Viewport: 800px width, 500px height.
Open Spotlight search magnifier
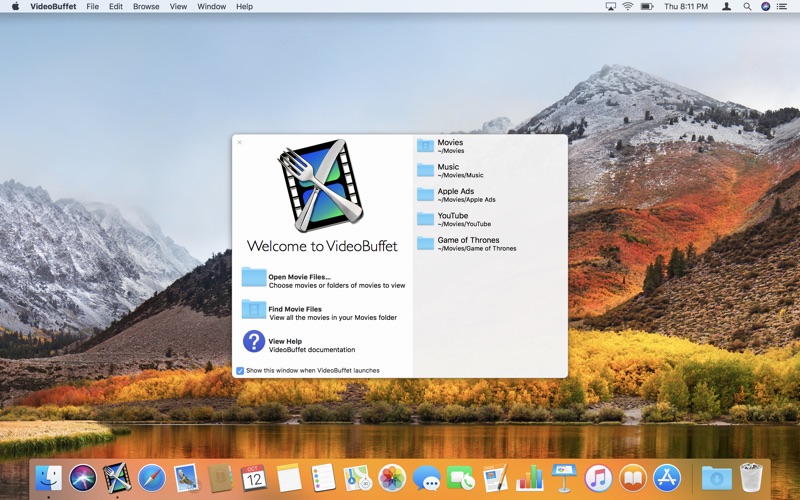click(x=747, y=7)
